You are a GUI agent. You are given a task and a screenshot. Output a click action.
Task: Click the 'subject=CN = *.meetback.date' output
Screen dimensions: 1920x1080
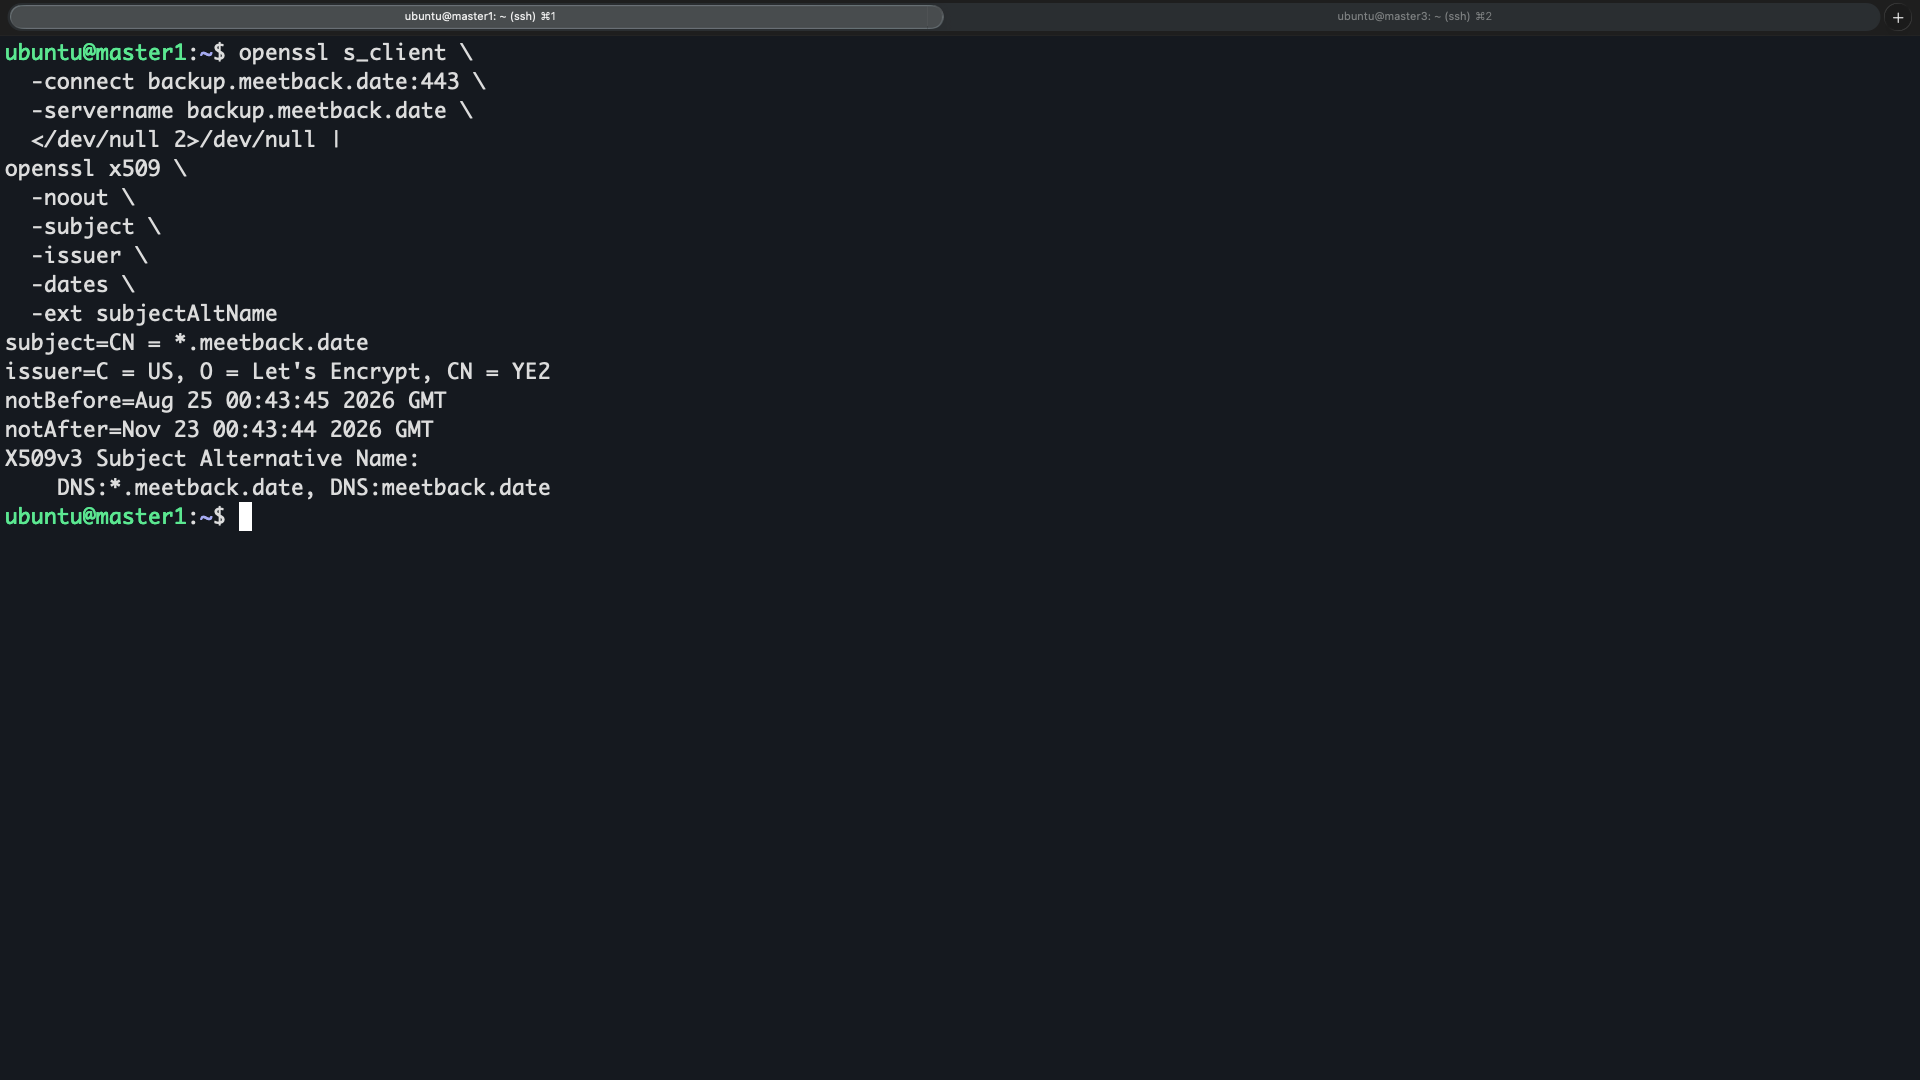[x=187, y=343]
